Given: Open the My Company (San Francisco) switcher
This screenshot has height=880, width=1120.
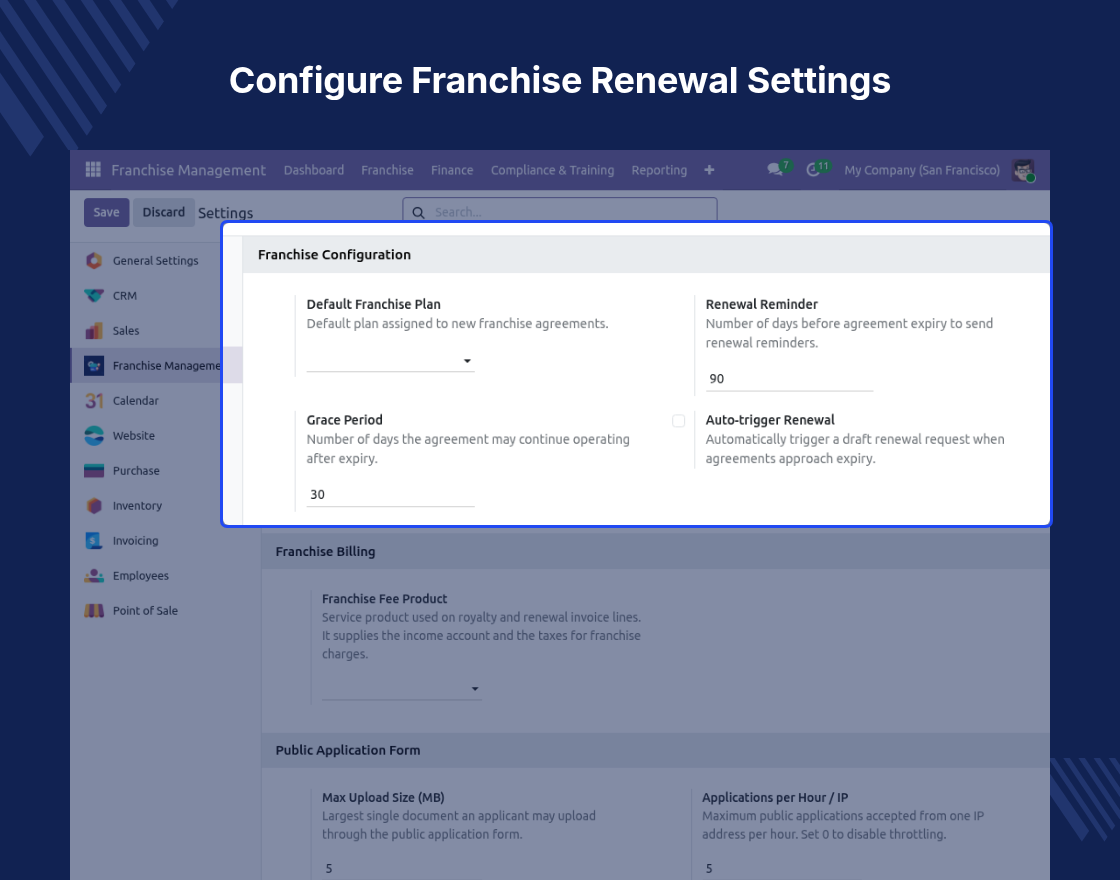Looking at the screenshot, I should click(x=921, y=170).
